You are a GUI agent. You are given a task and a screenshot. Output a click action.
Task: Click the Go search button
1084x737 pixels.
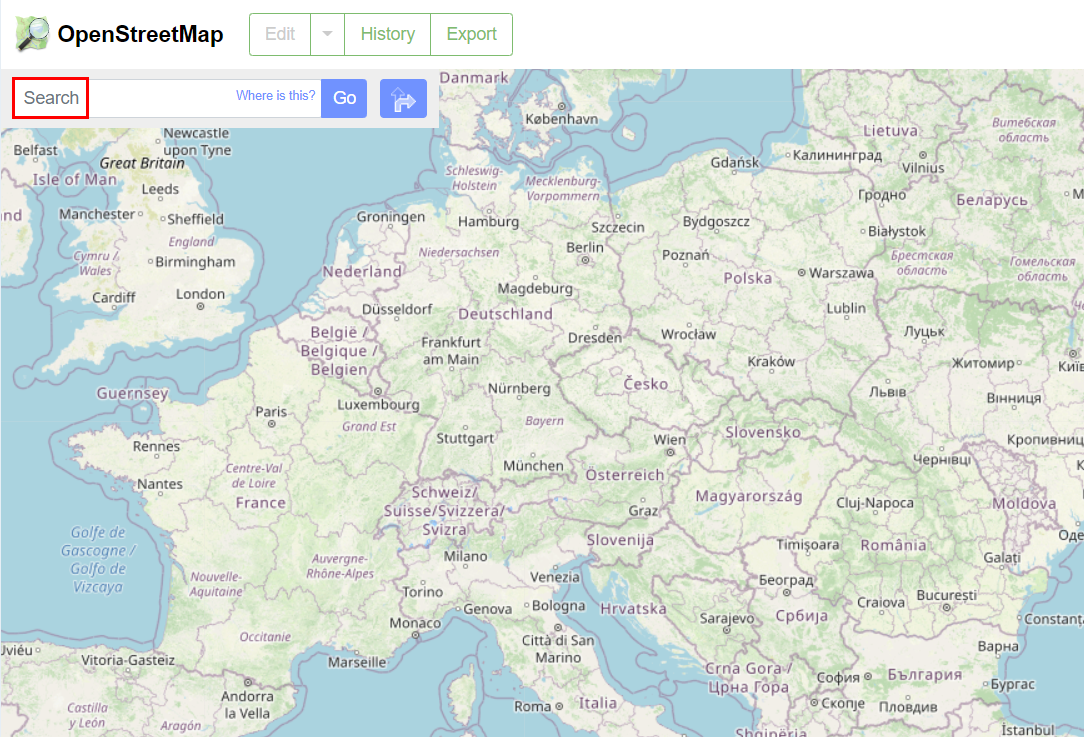click(x=344, y=98)
